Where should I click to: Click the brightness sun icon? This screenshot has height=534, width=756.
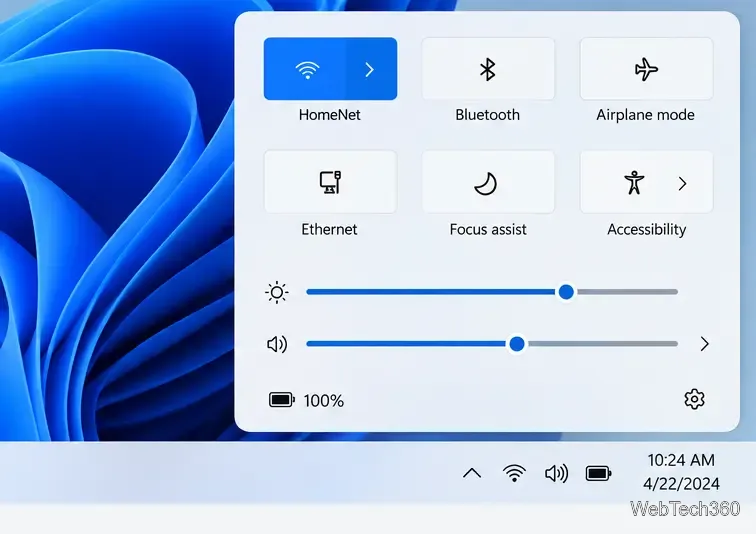point(277,292)
